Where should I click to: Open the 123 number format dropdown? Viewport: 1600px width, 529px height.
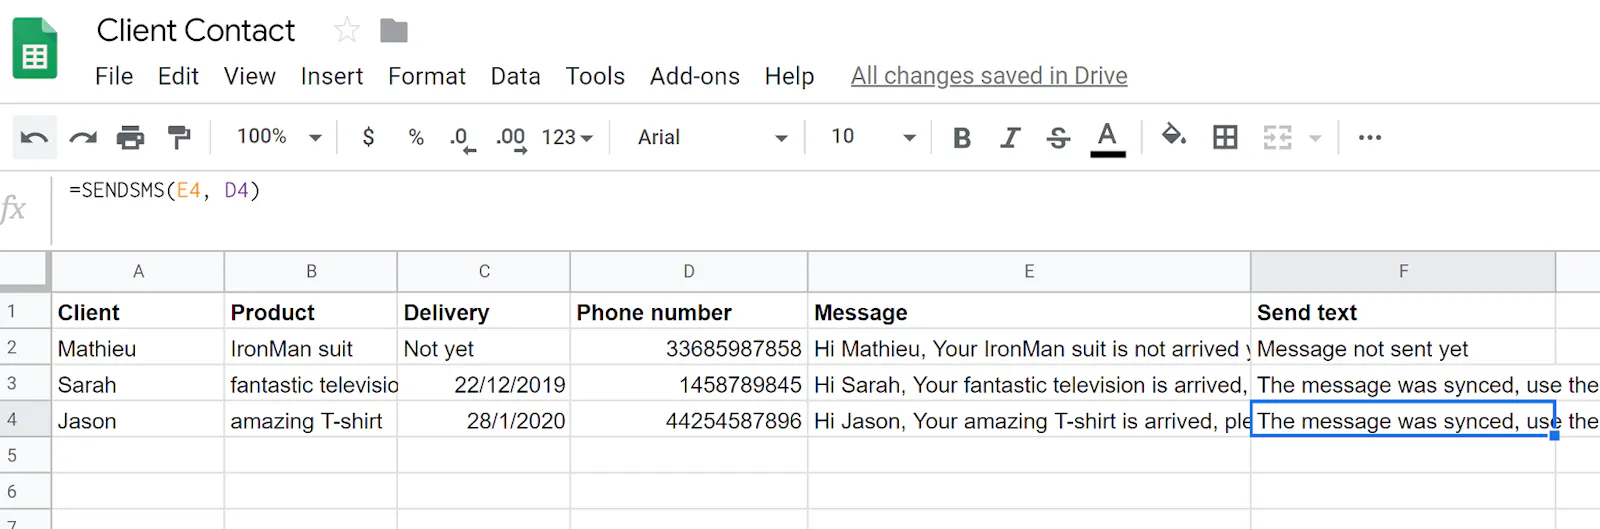(567, 137)
